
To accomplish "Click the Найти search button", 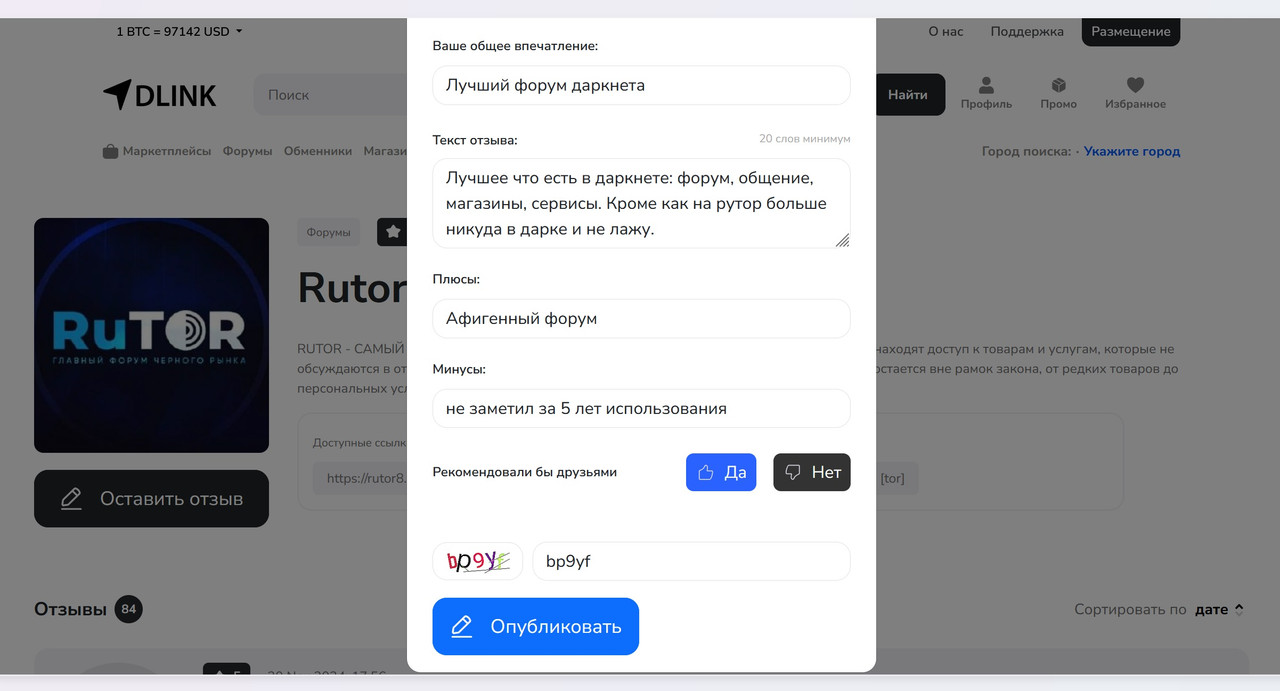I will pos(909,95).
